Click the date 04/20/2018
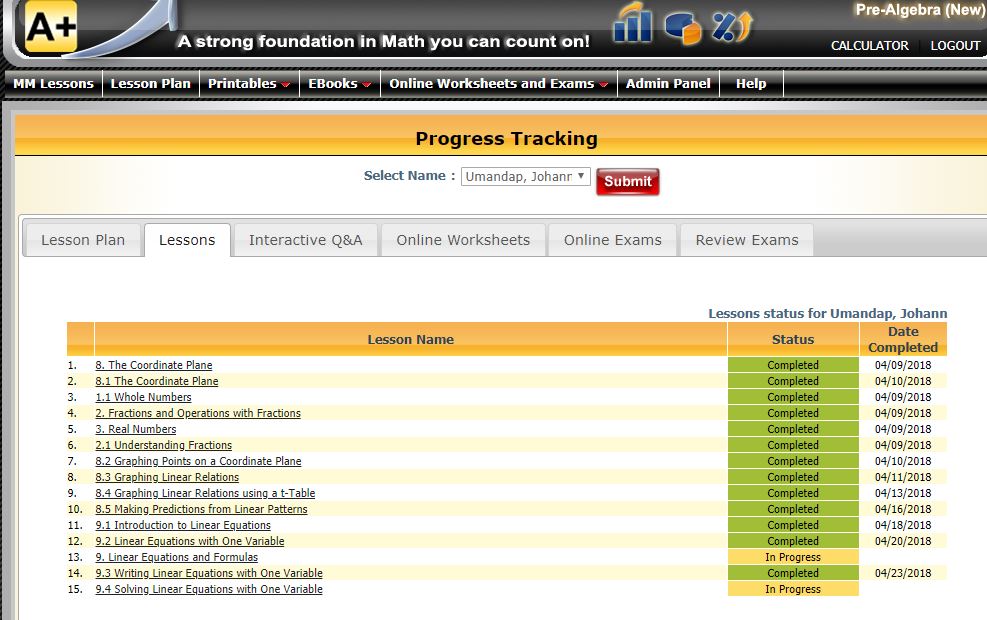 (903, 541)
